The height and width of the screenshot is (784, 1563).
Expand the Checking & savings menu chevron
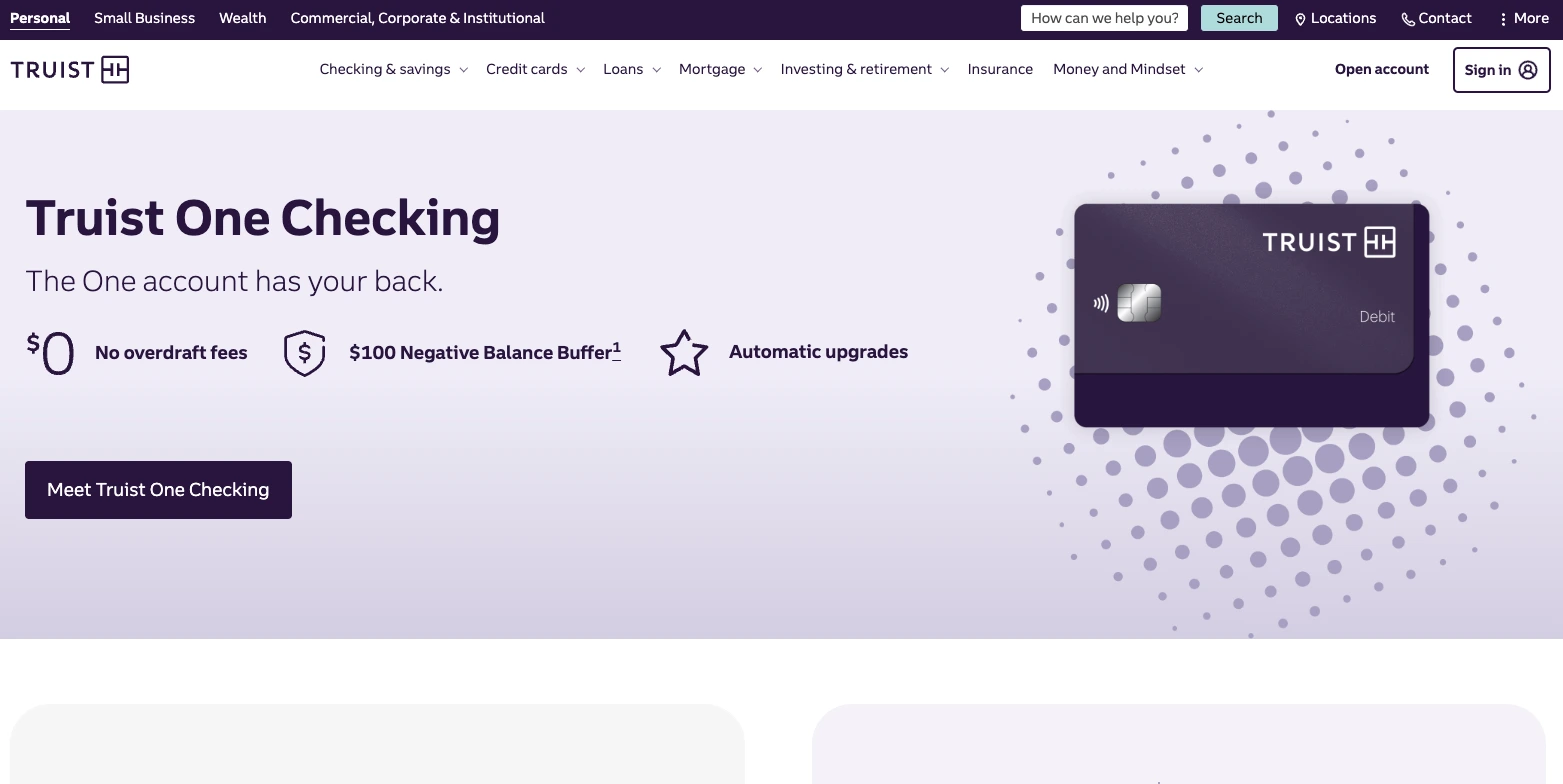[x=463, y=70]
